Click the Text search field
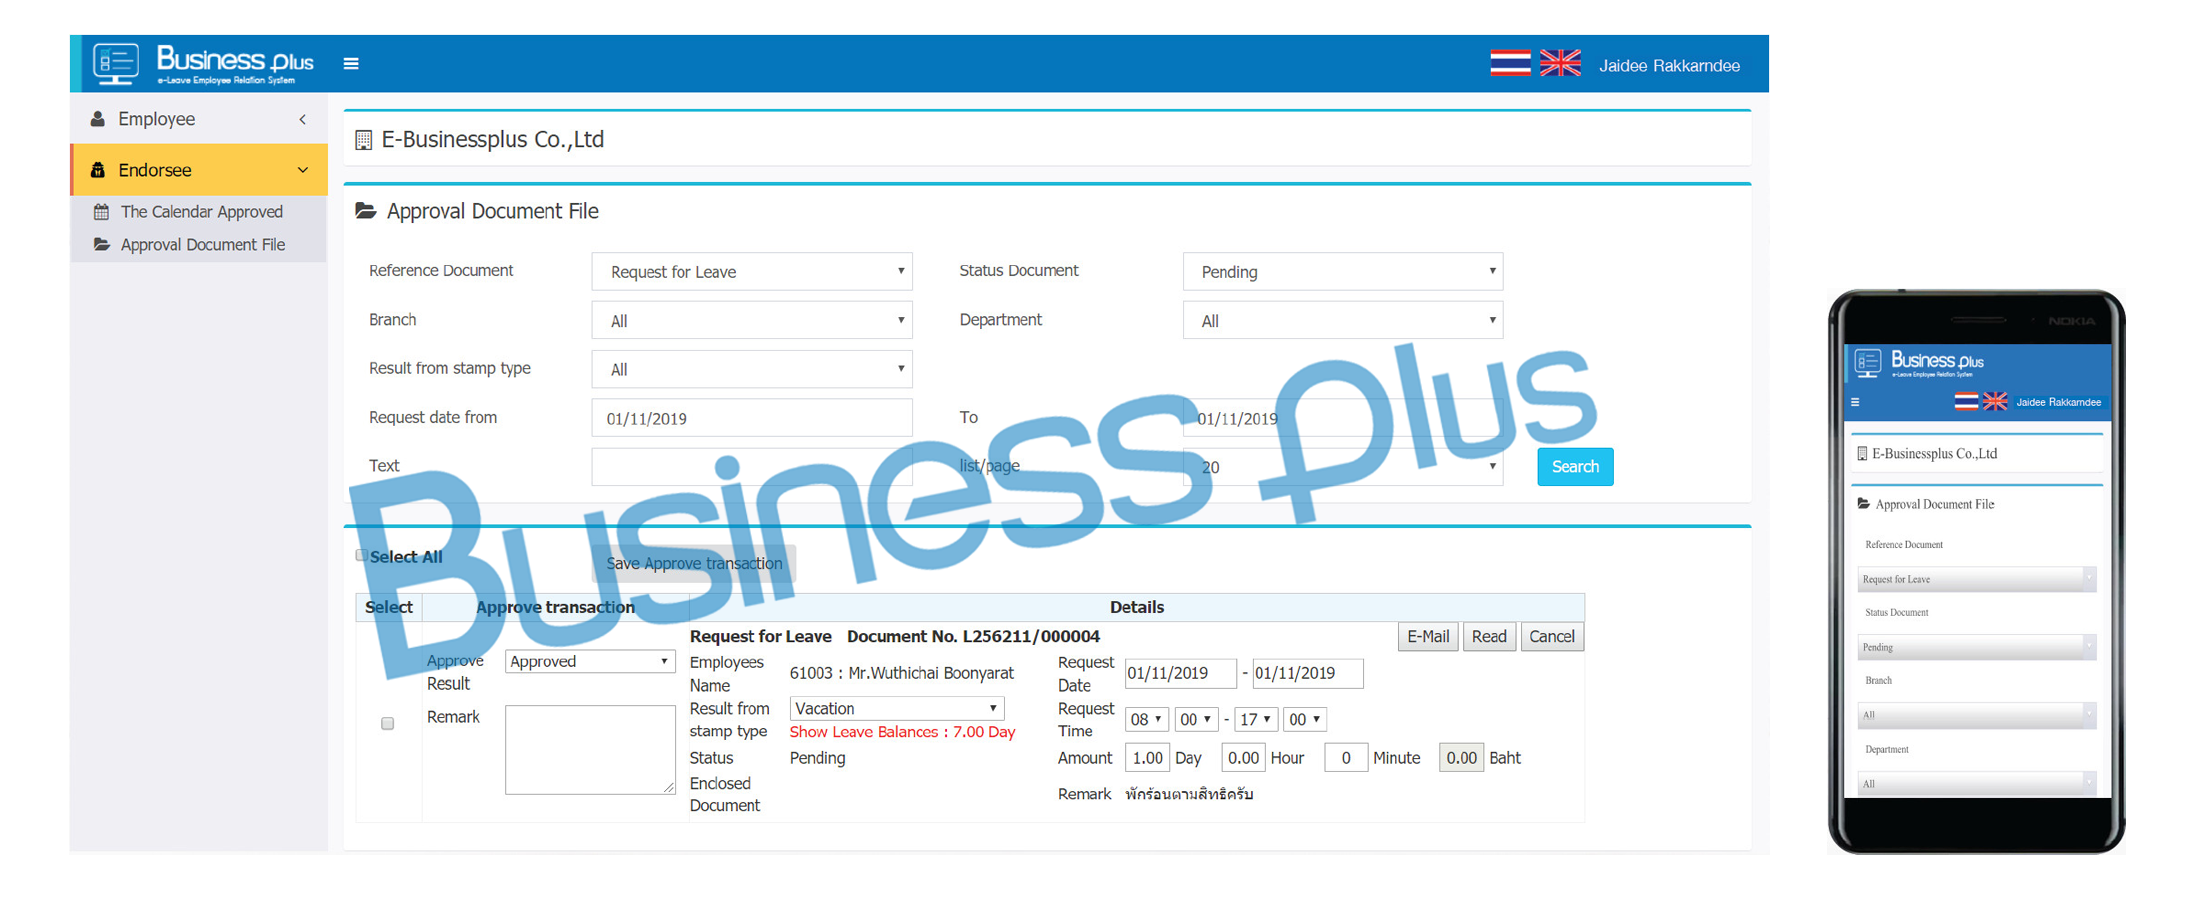The height and width of the screenshot is (900, 2200). point(752,467)
